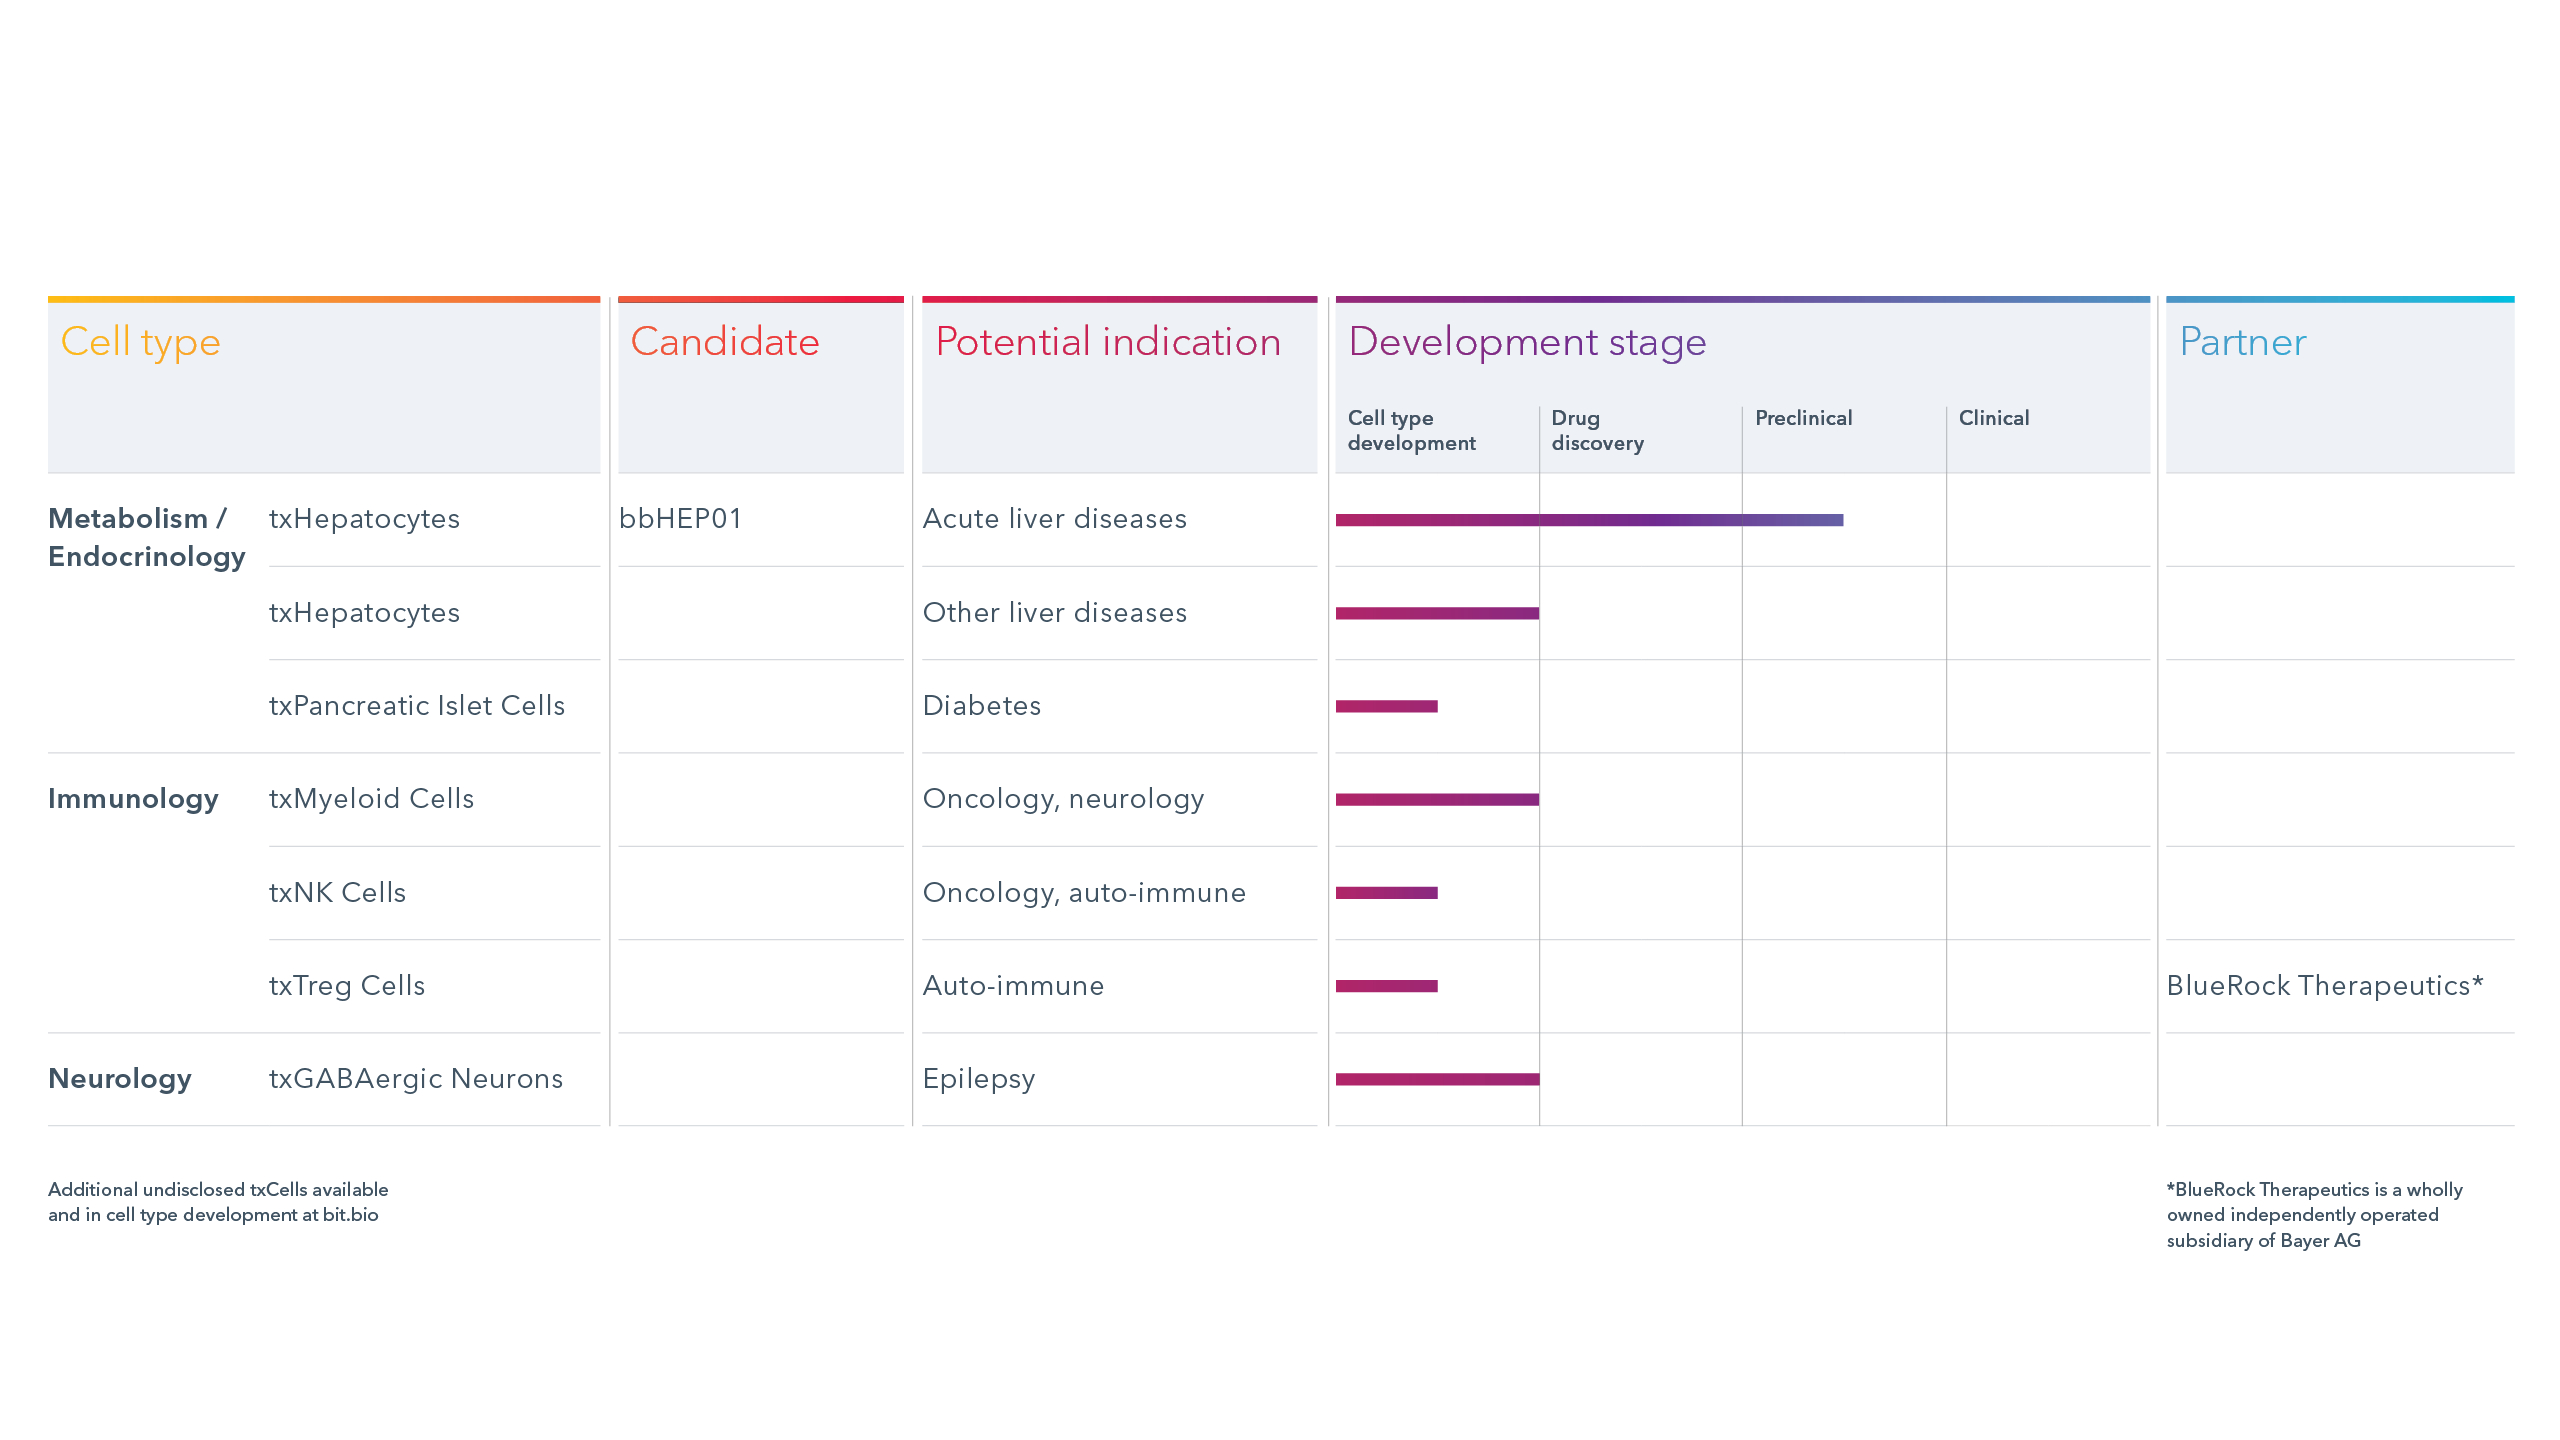2560x1440 pixels.
Task: Select the txPancreatic Islet Cells row label
Action: (x=417, y=706)
